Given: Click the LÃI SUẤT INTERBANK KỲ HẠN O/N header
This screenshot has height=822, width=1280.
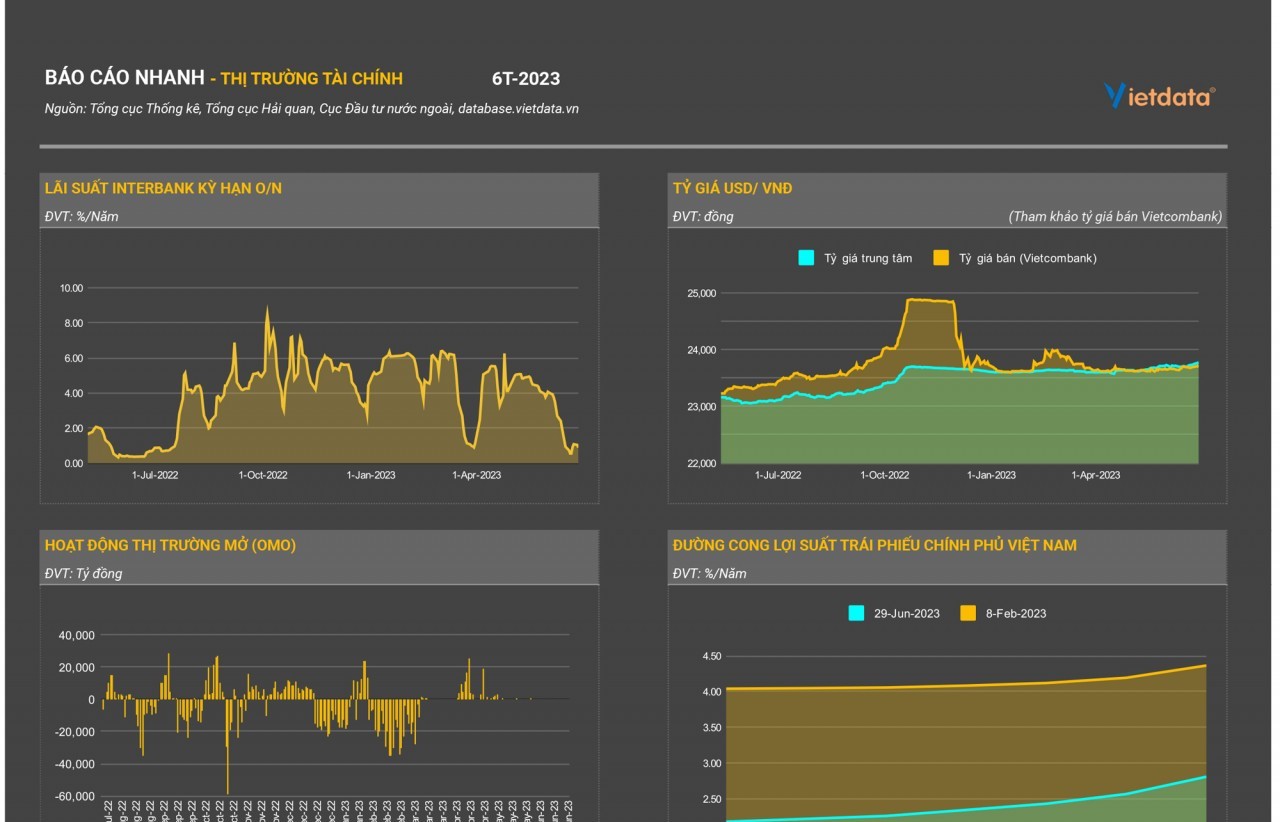Looking at the screenshot, I should pos(163,188).
